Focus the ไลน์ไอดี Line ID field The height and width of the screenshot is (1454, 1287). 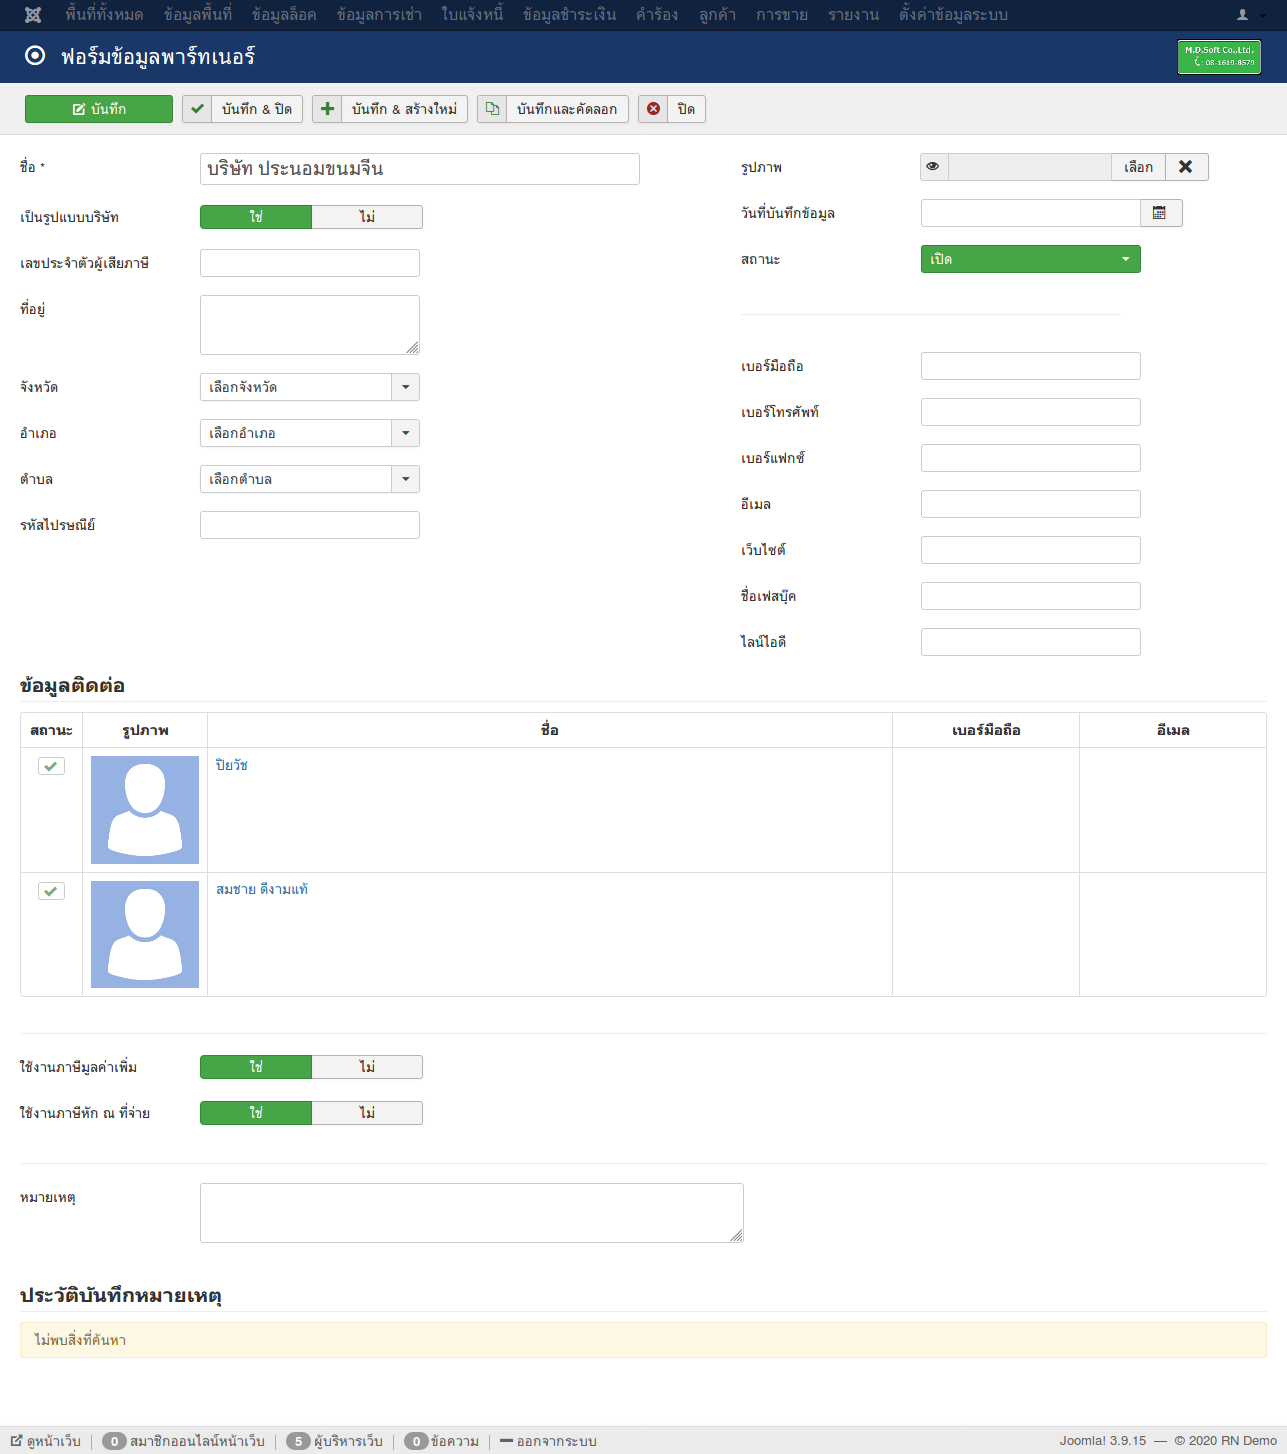[1031, 642]
